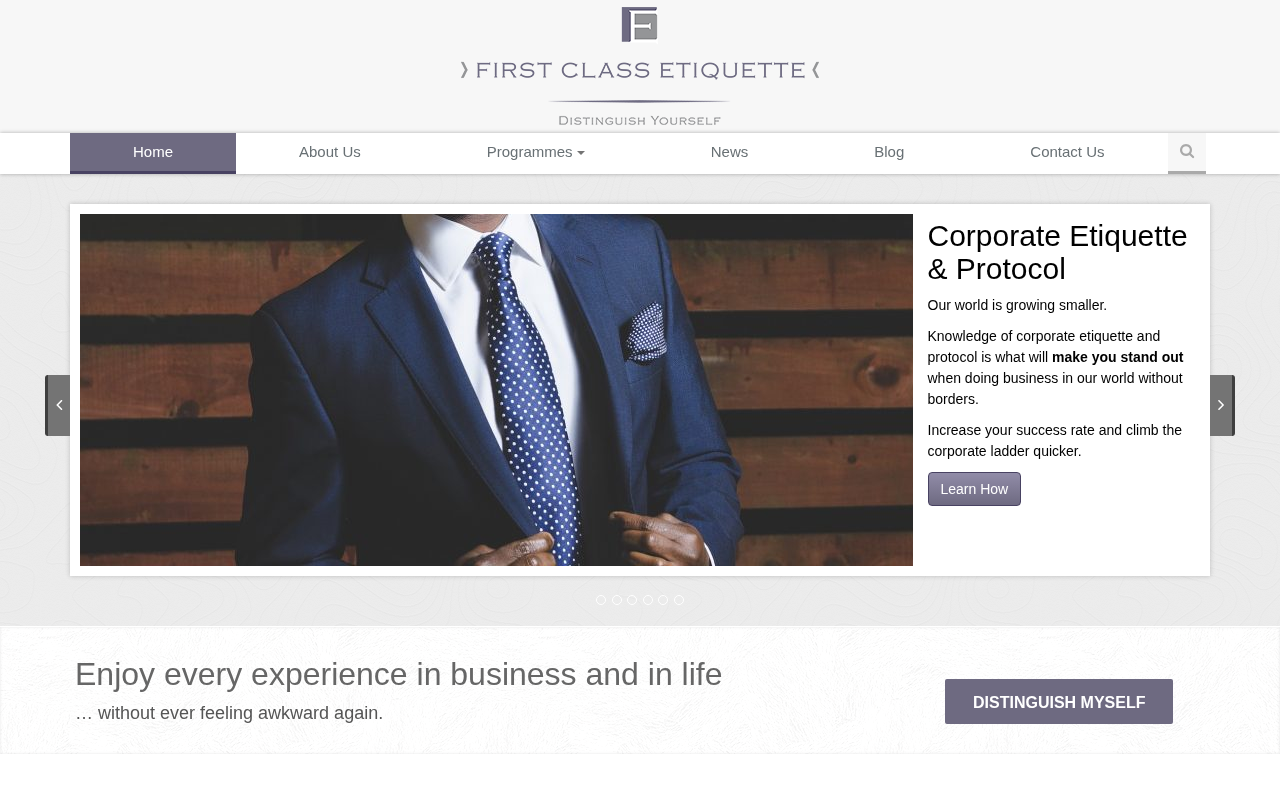Click the Learn How button
Screen dimensions: 1280x800
click(974, 489)
